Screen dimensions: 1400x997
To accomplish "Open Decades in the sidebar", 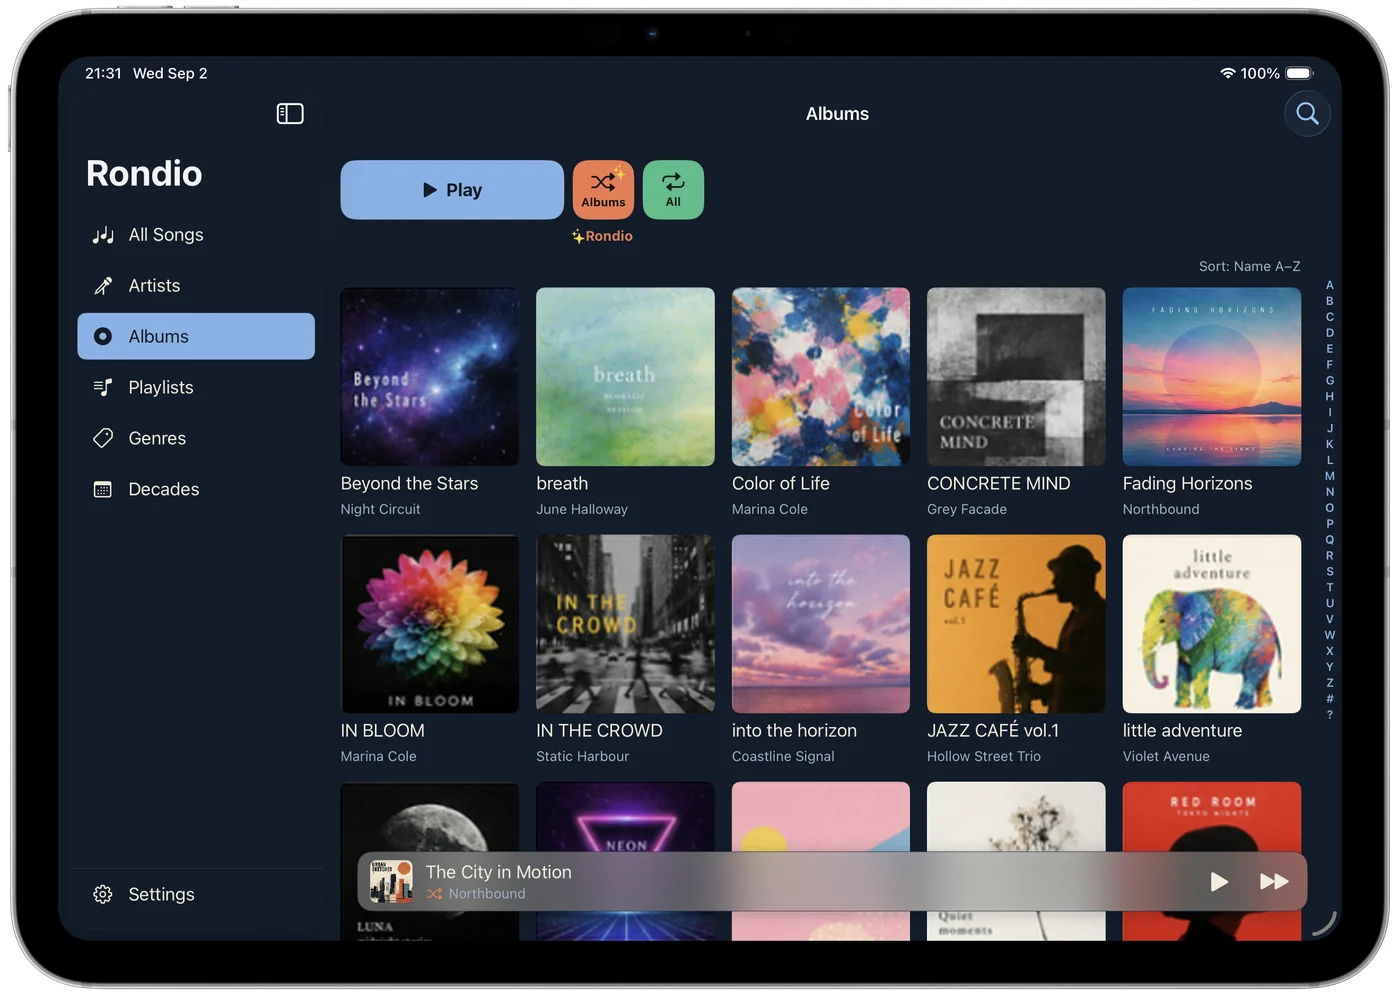I will 196,490.
